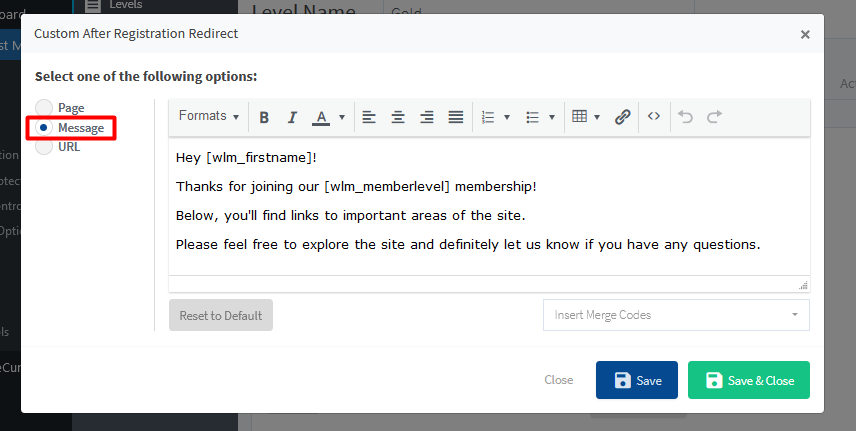
Task: Insert a hyperlink with link icon
Action: pyautogui.click(x=622, y=116)
